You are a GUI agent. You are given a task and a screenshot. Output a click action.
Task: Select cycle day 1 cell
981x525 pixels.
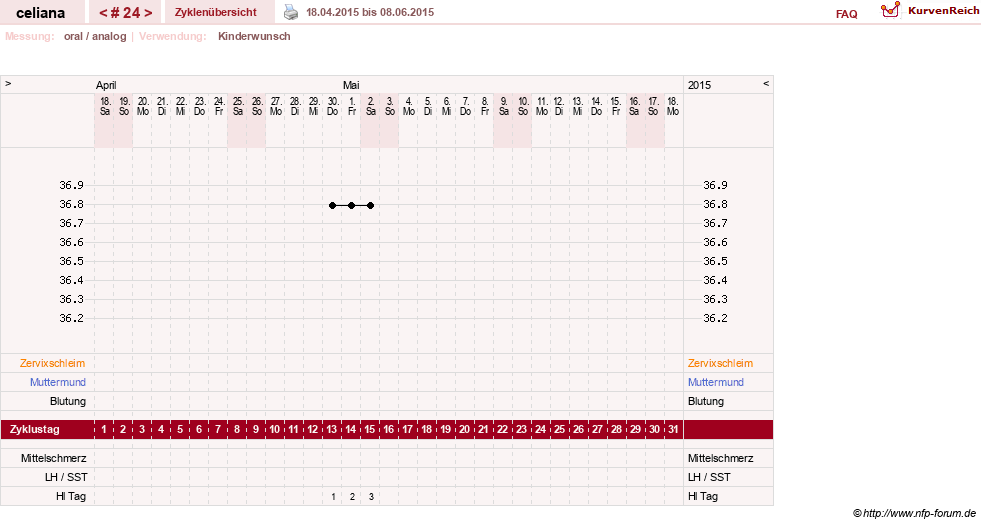coord(104,429)
